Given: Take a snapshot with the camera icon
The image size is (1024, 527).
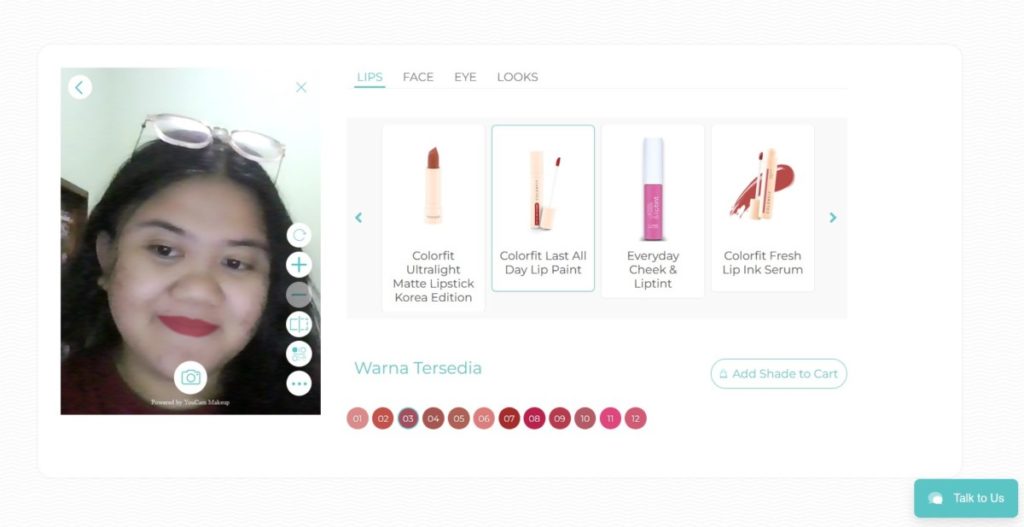Looking at the screenshot, I should [191, 377].
